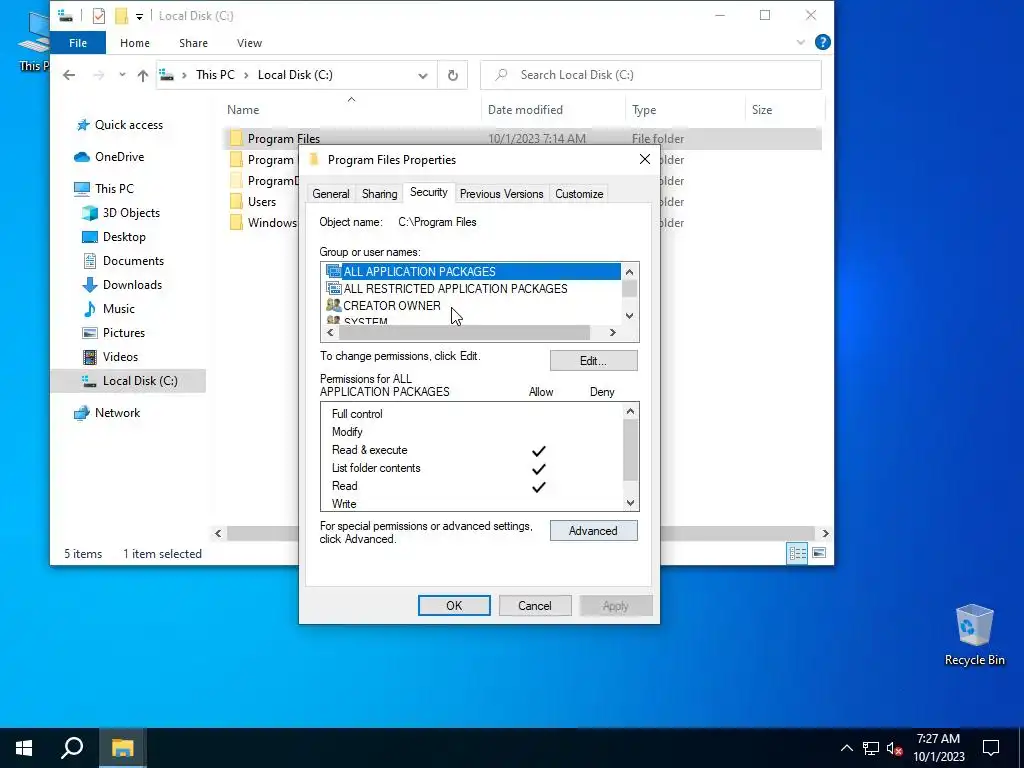Show hidden system tray icons
The image size is (1024, 768).
click(846, 748)
